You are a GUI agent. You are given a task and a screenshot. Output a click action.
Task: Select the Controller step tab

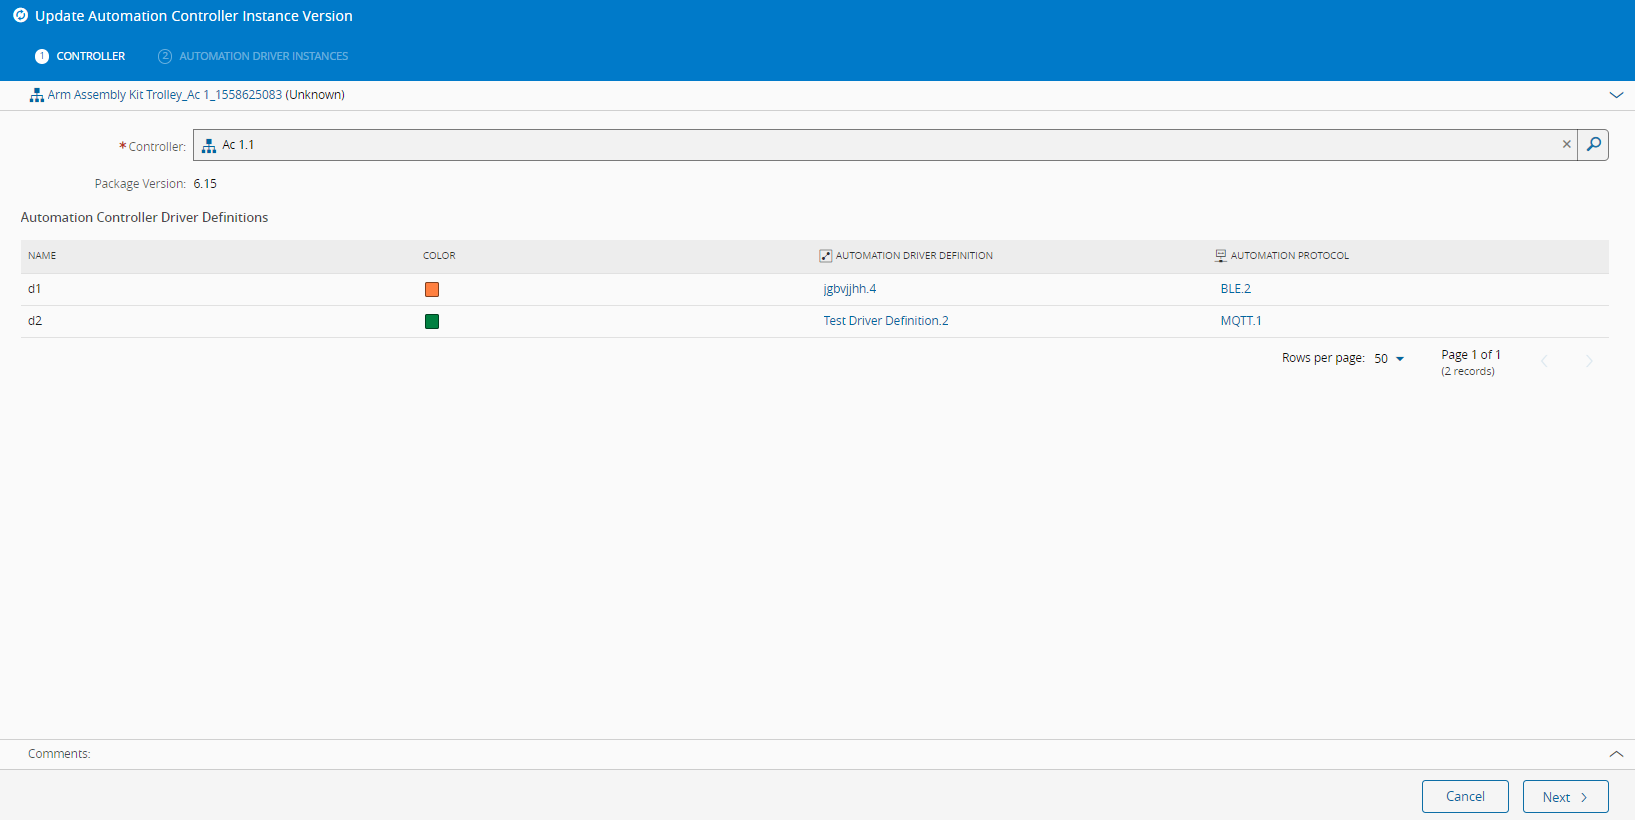80,56
